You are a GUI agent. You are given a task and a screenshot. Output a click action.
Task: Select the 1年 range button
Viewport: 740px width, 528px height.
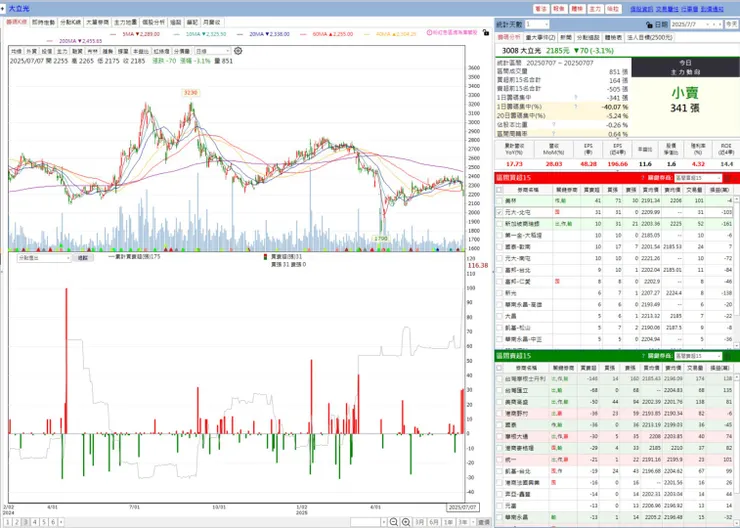pyautogui.click(x=448, y=522)
